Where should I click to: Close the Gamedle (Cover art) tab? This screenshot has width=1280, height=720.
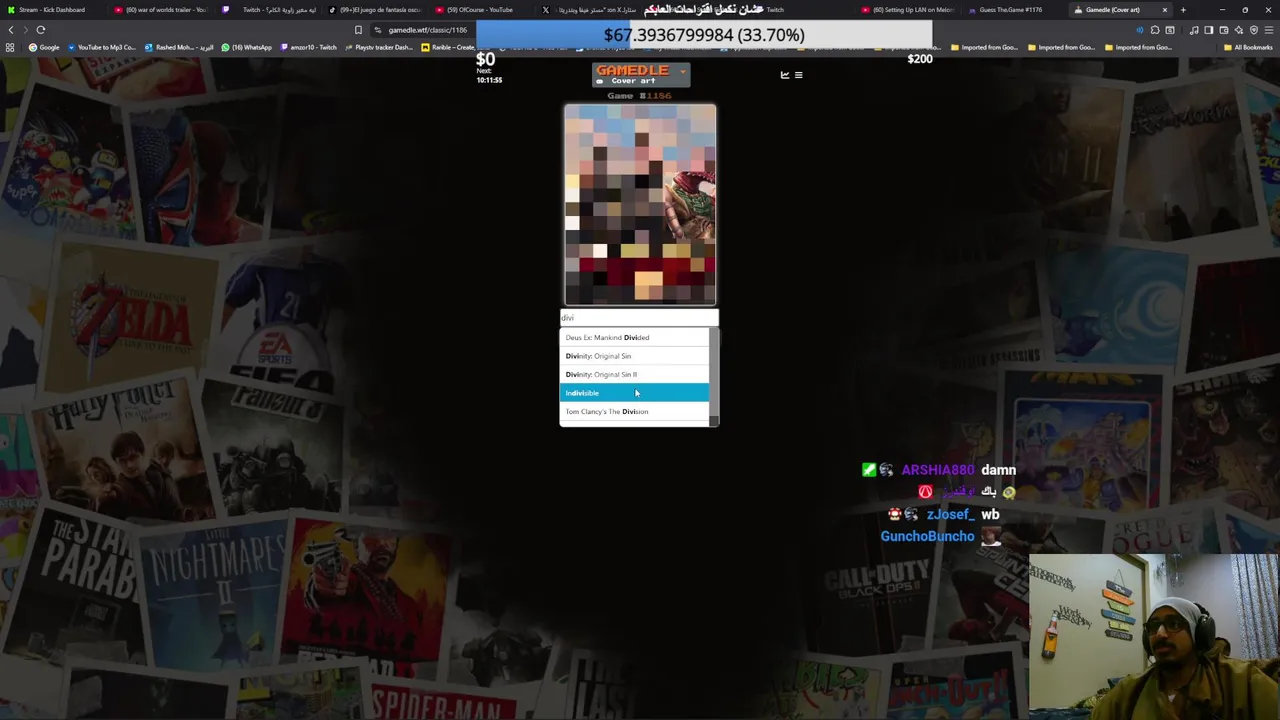[x=1164, y=10]
